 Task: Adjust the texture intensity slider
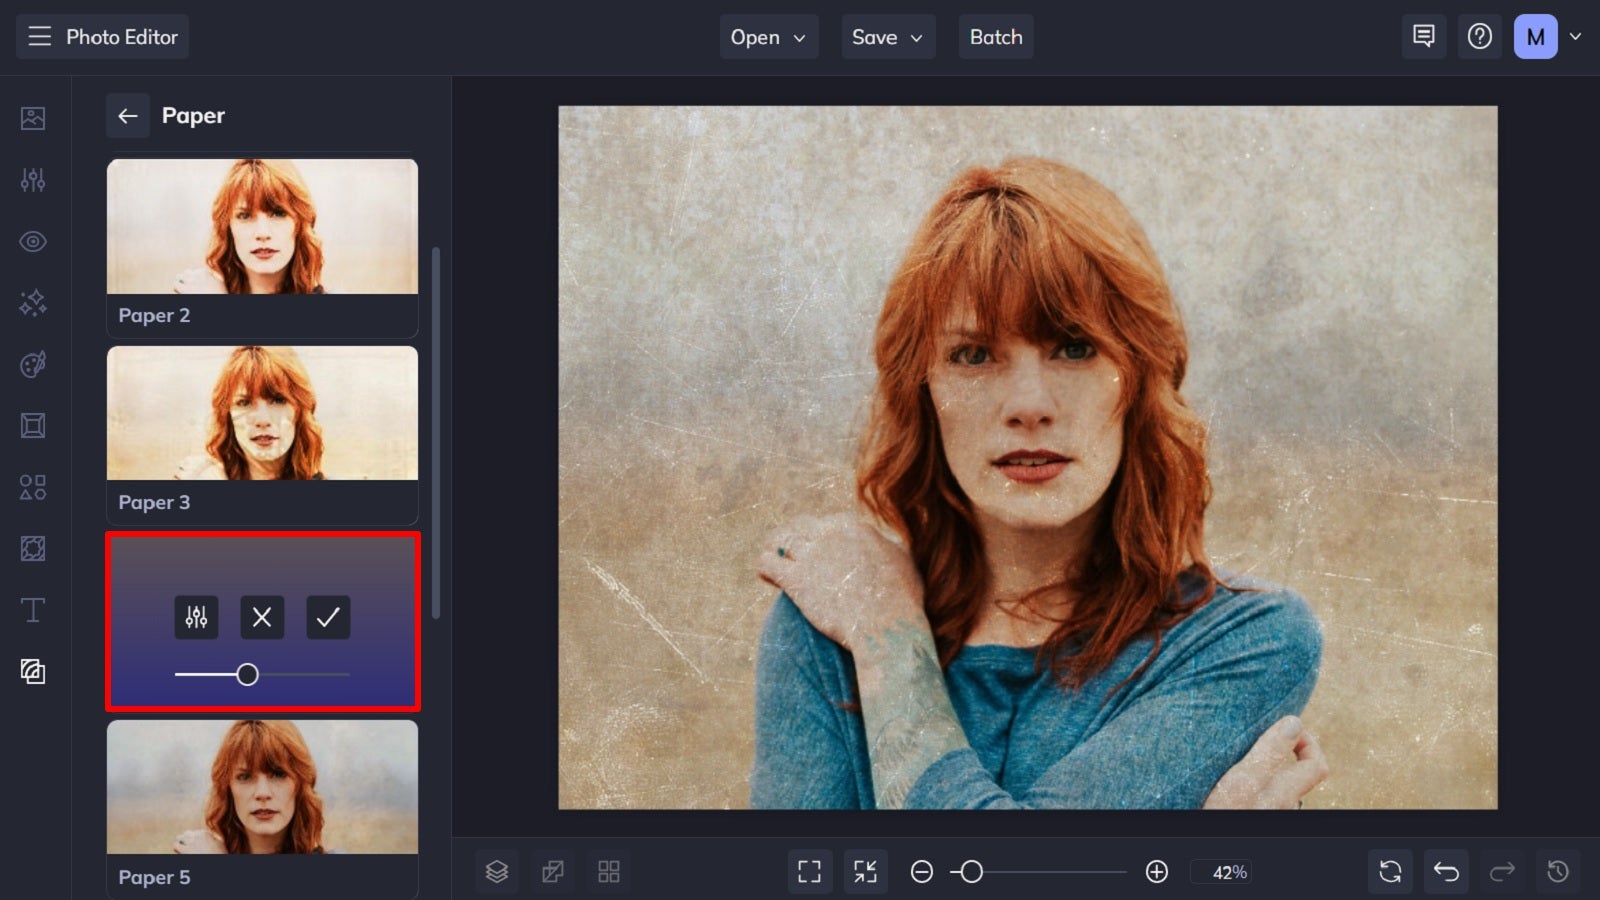(249, 675)
